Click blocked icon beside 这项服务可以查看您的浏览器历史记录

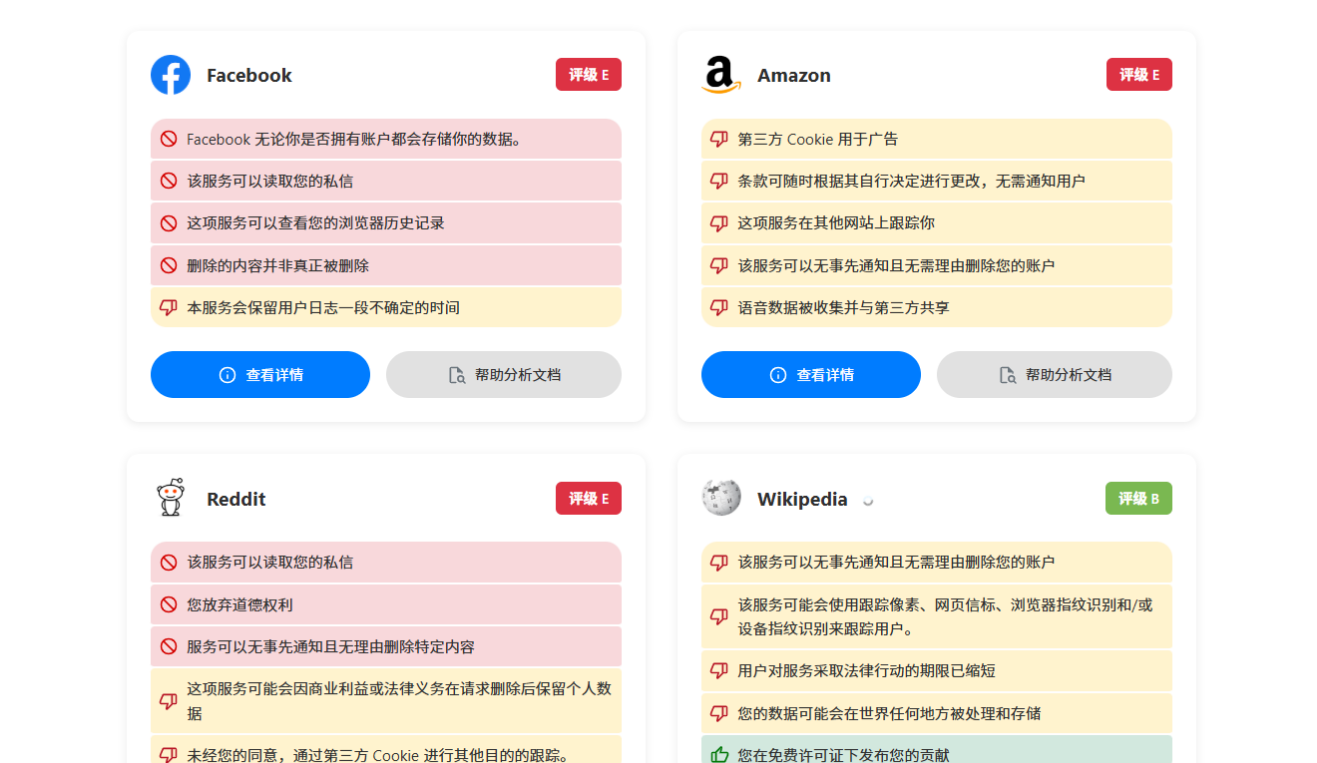pos(169,224)
